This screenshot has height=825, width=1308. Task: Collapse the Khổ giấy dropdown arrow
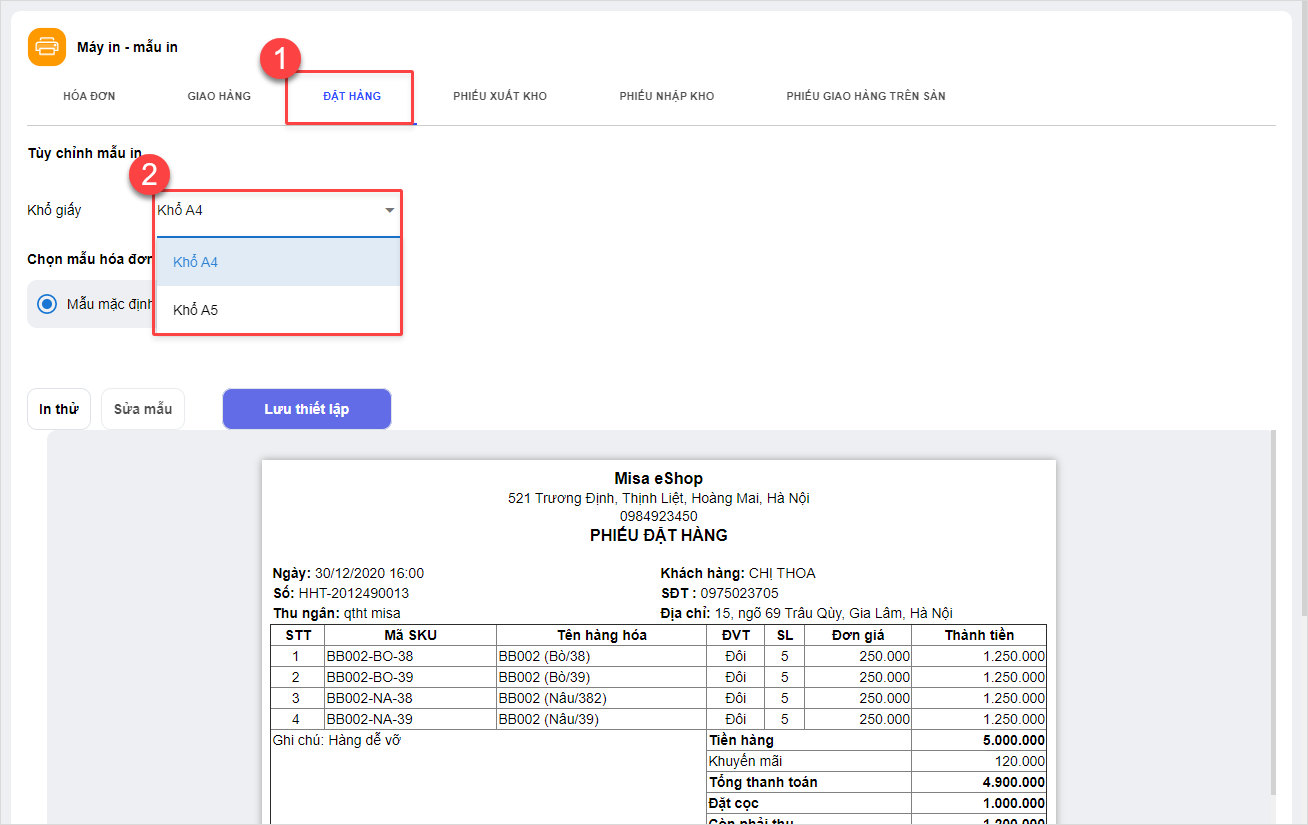coord(389,211)
